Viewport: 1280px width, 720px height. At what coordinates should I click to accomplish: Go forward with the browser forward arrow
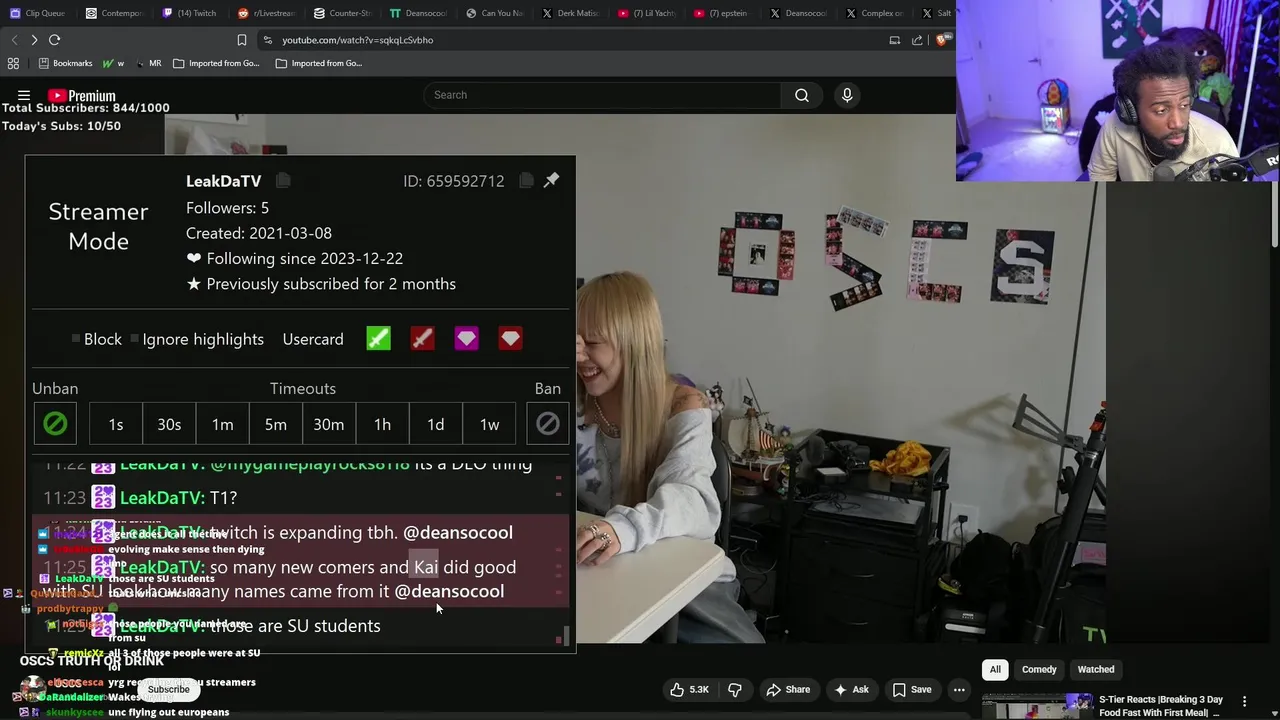click(34, 40)
